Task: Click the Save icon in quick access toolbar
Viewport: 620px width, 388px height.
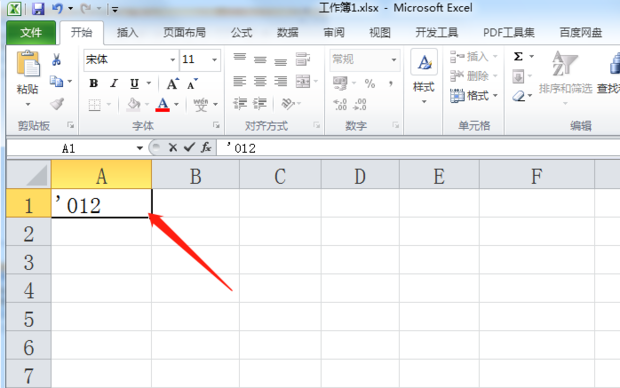Action: coord(38,9)
